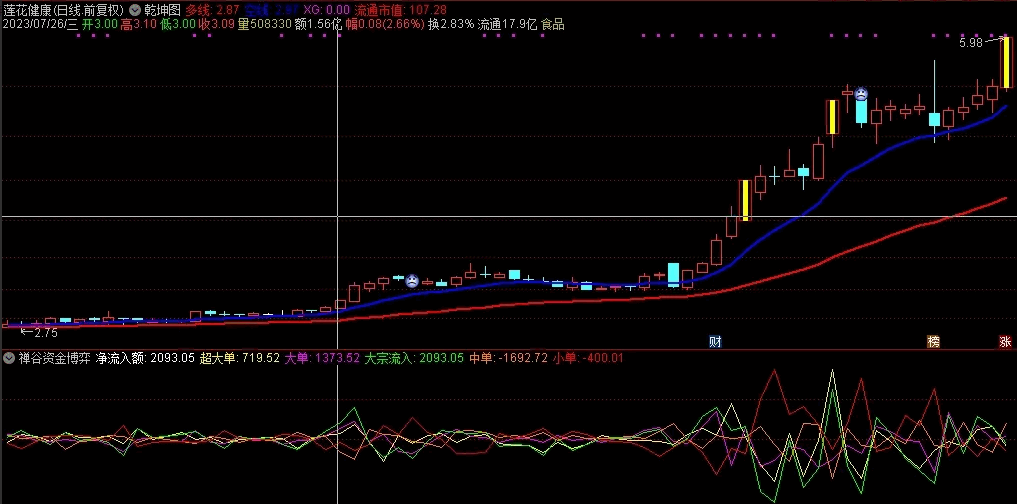Select the 多线 2.87 indicator label
Viewport: 1017px width, 504px height.
point(212,10)
